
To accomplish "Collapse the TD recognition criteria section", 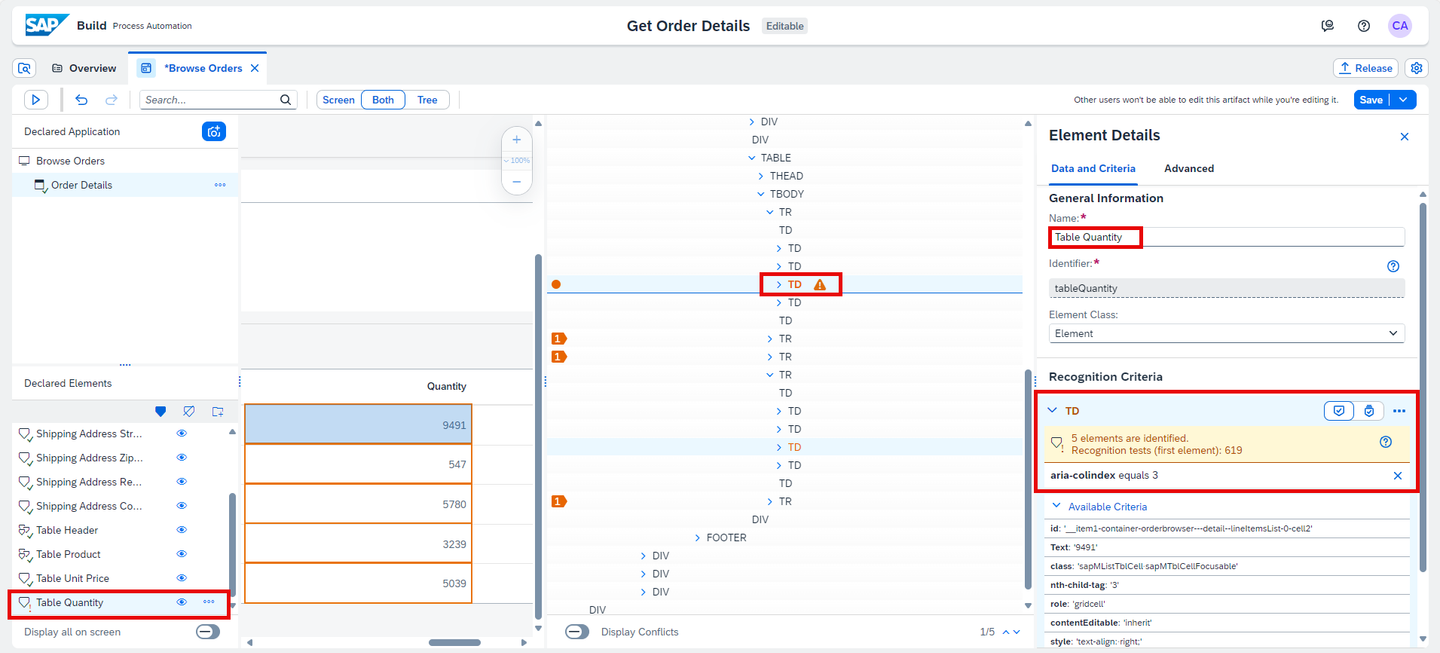I will tap(1052, 410).
